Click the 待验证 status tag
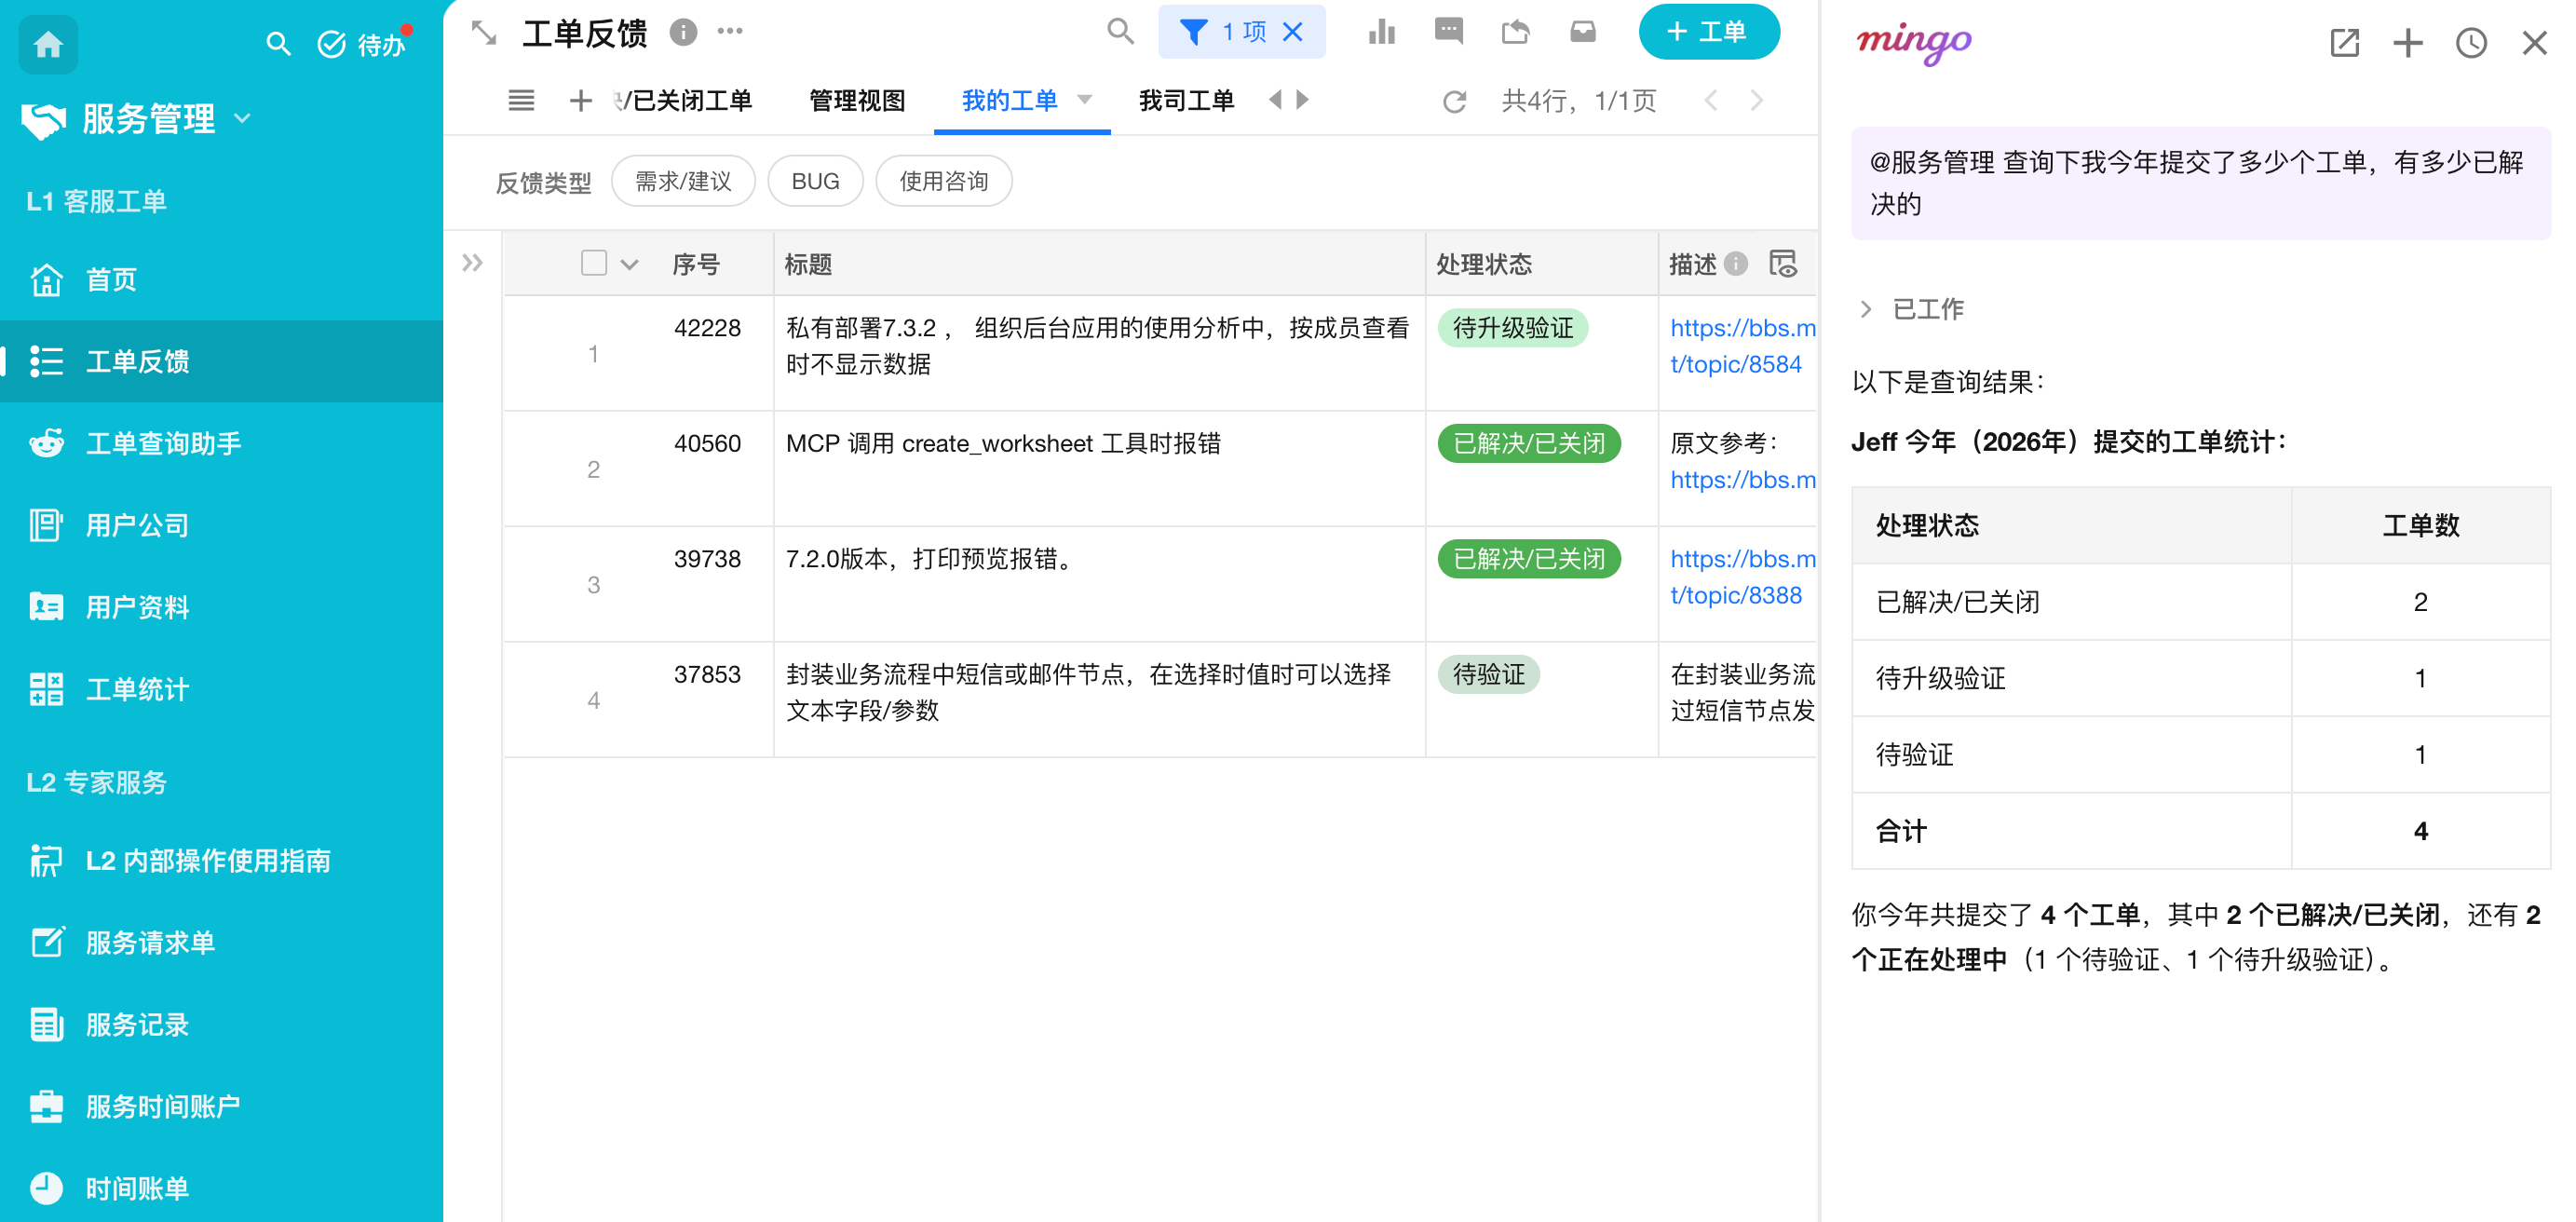Viewport: 2576px width, 1222px height. click(x=1489, y=674)
